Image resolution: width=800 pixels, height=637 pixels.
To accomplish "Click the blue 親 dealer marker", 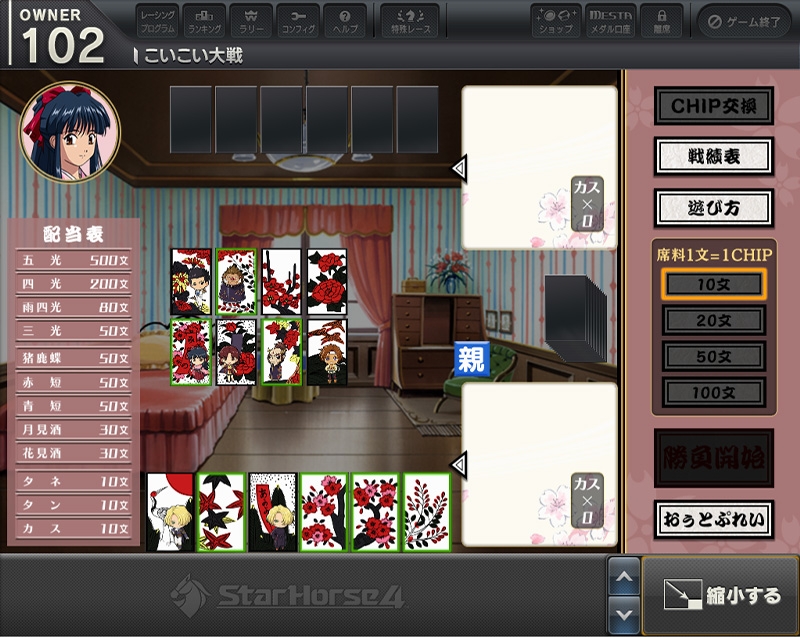I will [x=472, y=359].
